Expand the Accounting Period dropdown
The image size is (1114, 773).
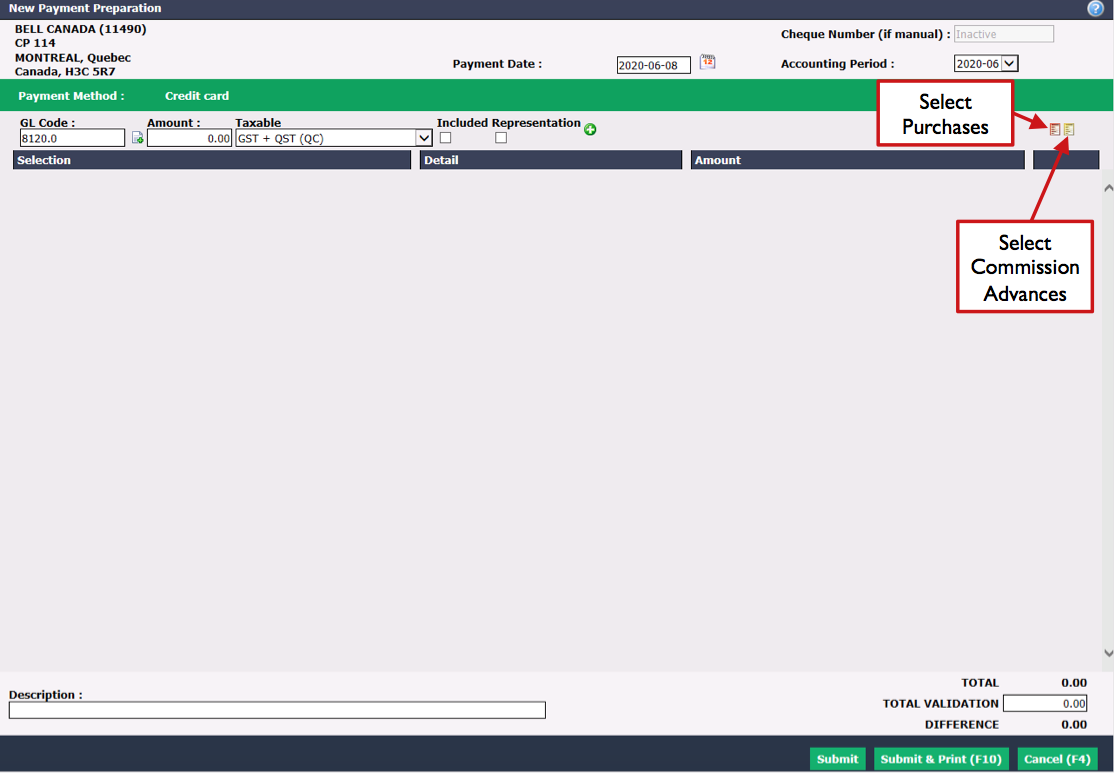[986, 63]
